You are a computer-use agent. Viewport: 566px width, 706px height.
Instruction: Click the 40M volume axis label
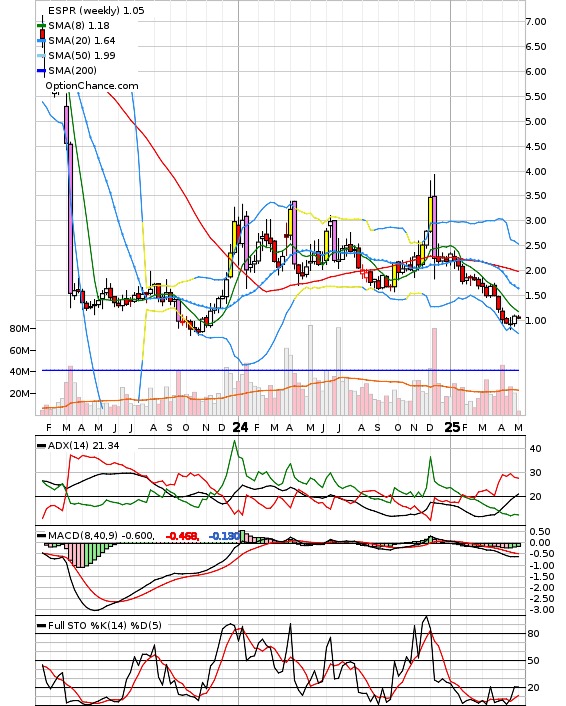(20, 371)
